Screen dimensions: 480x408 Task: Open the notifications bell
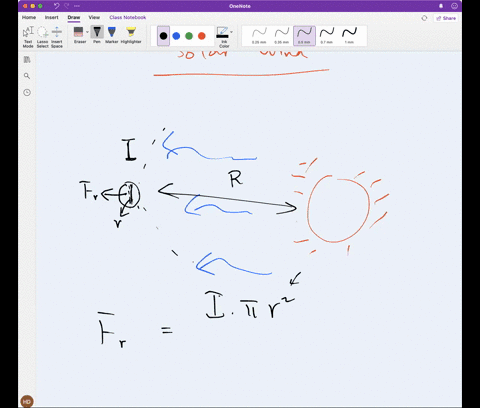click(x=441, y=6)
